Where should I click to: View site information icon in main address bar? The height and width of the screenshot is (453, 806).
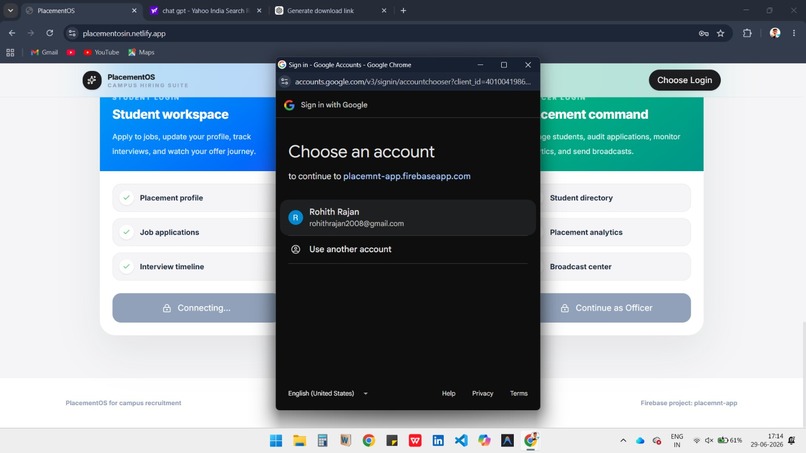(72, 33)
